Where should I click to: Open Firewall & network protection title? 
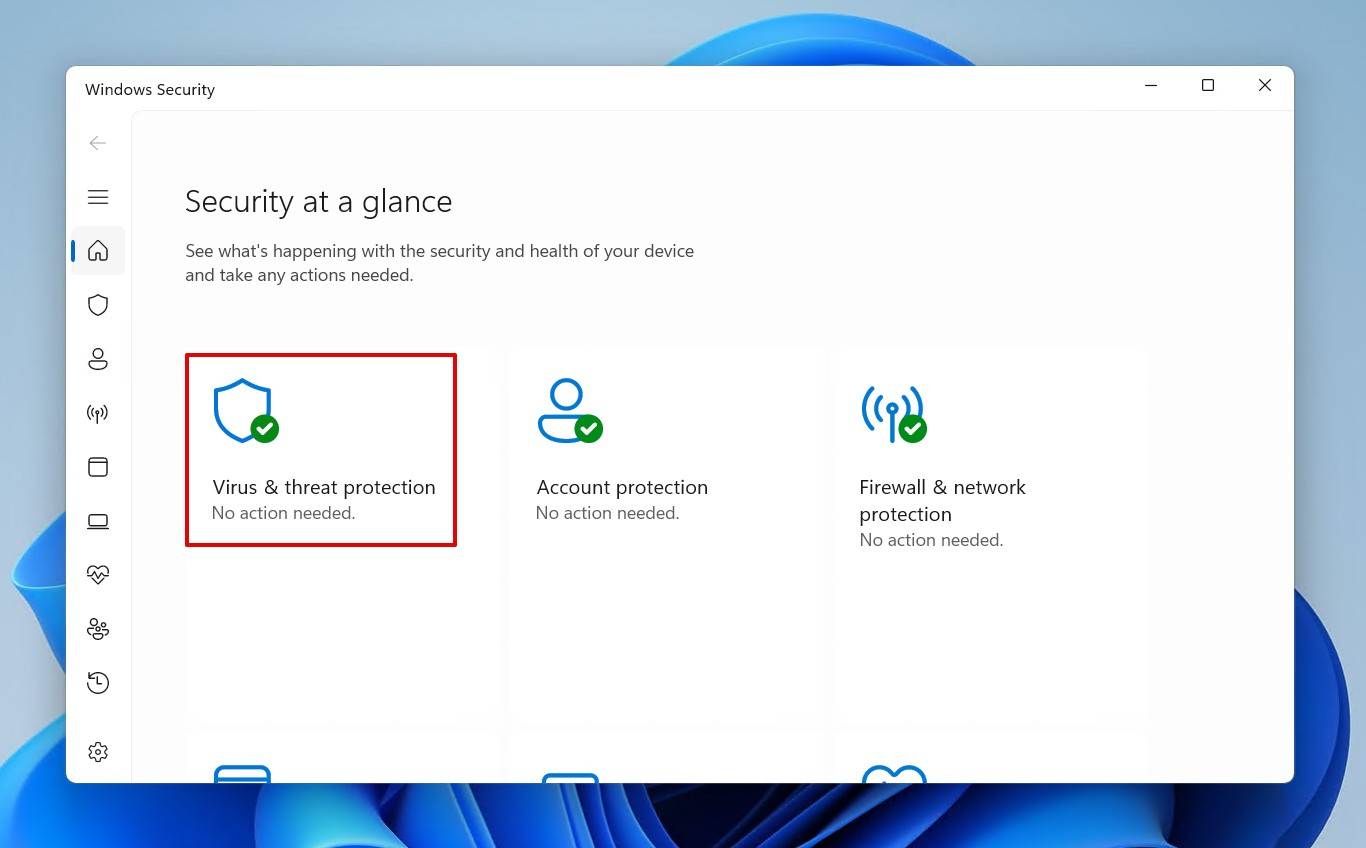click(x=943, y=500)
